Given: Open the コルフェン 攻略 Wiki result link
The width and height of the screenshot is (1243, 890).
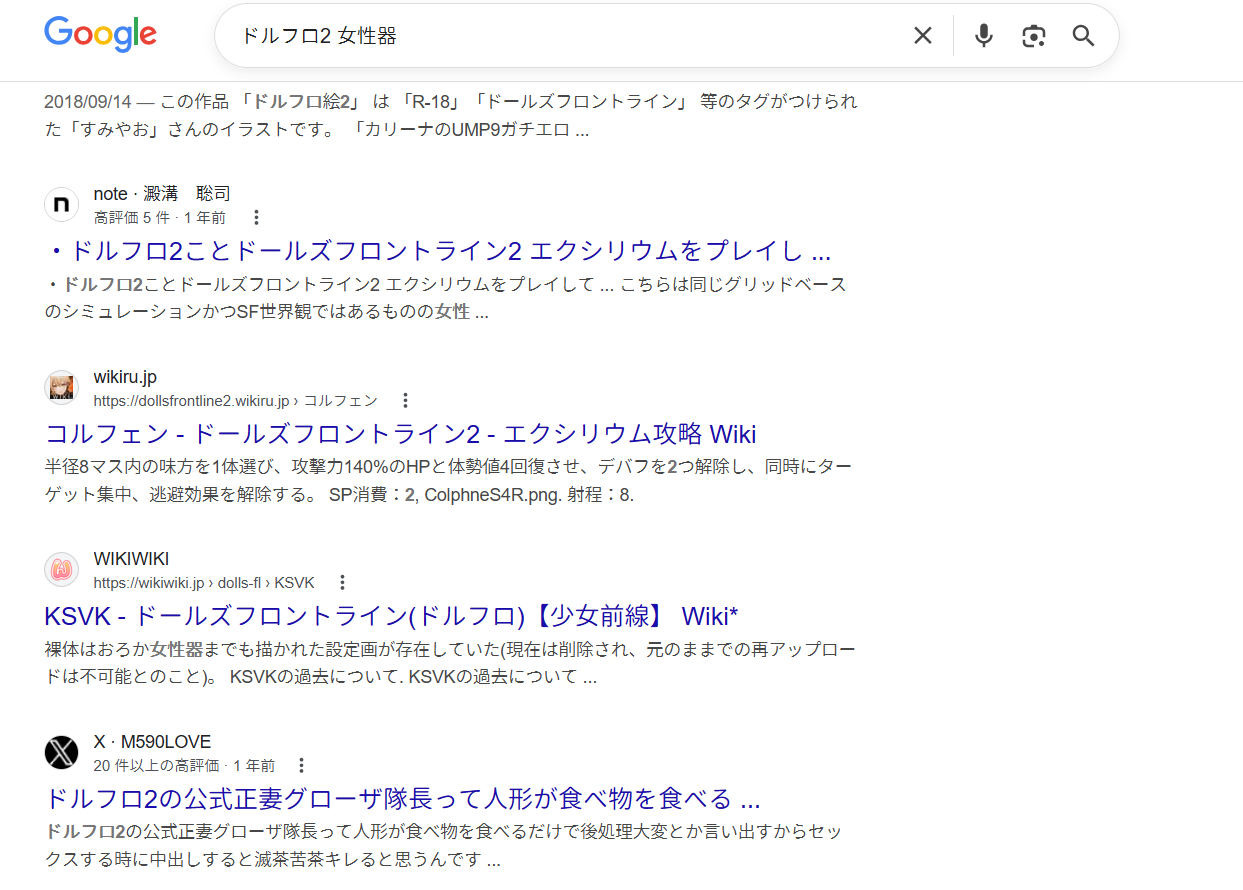Looking at the screenshot, I should click(400, 434).
